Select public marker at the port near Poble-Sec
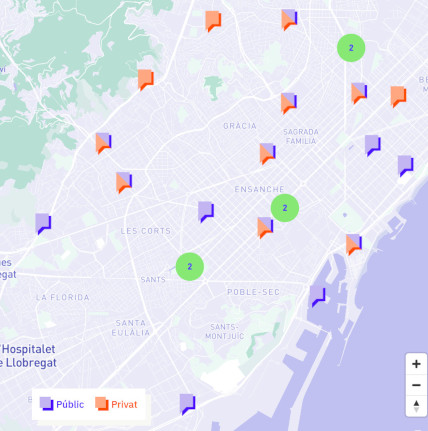Image resolution: width=428 pixels, height=431 pixels. click(317, 296)
